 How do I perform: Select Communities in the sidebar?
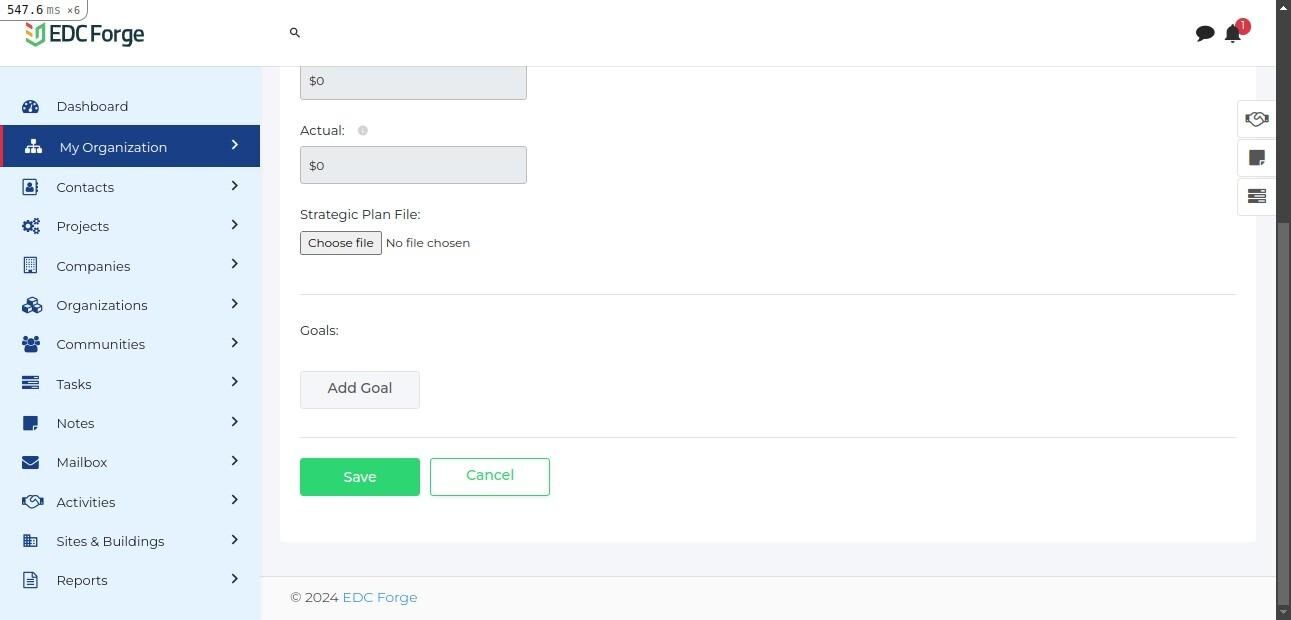(x=100, y=344)
